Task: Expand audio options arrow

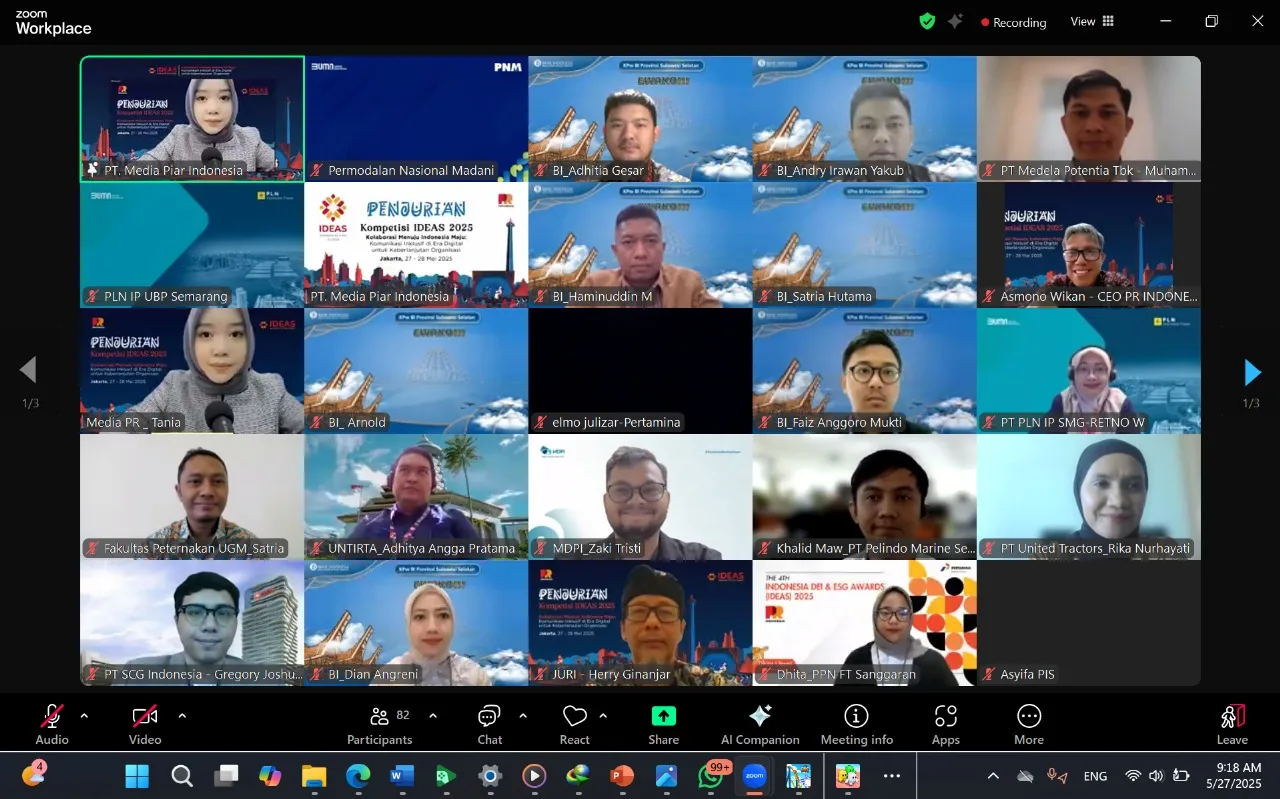Action: pyautogui.click(x=84, y=716)
